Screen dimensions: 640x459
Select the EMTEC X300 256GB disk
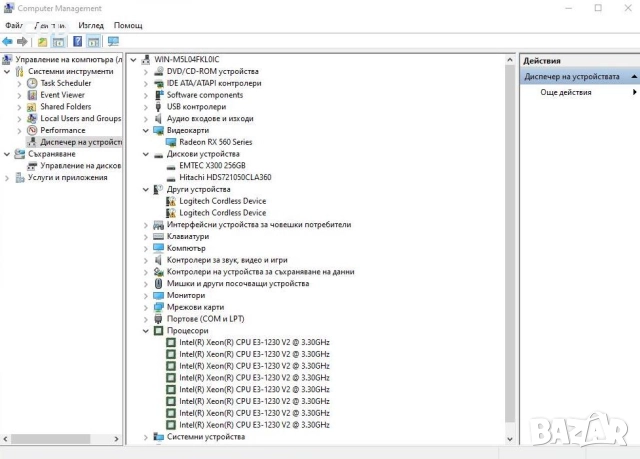[212, 166]
